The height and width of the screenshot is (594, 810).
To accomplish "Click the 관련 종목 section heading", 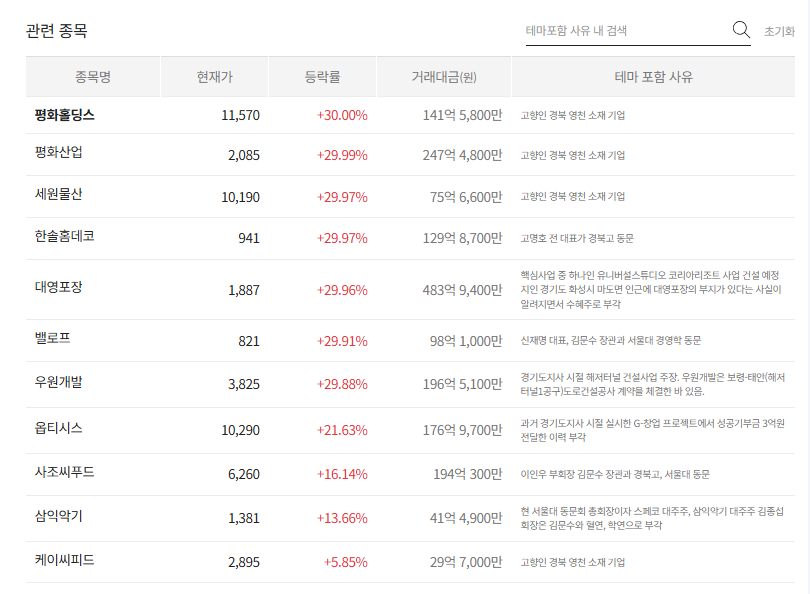I will [x=57, y=31].
